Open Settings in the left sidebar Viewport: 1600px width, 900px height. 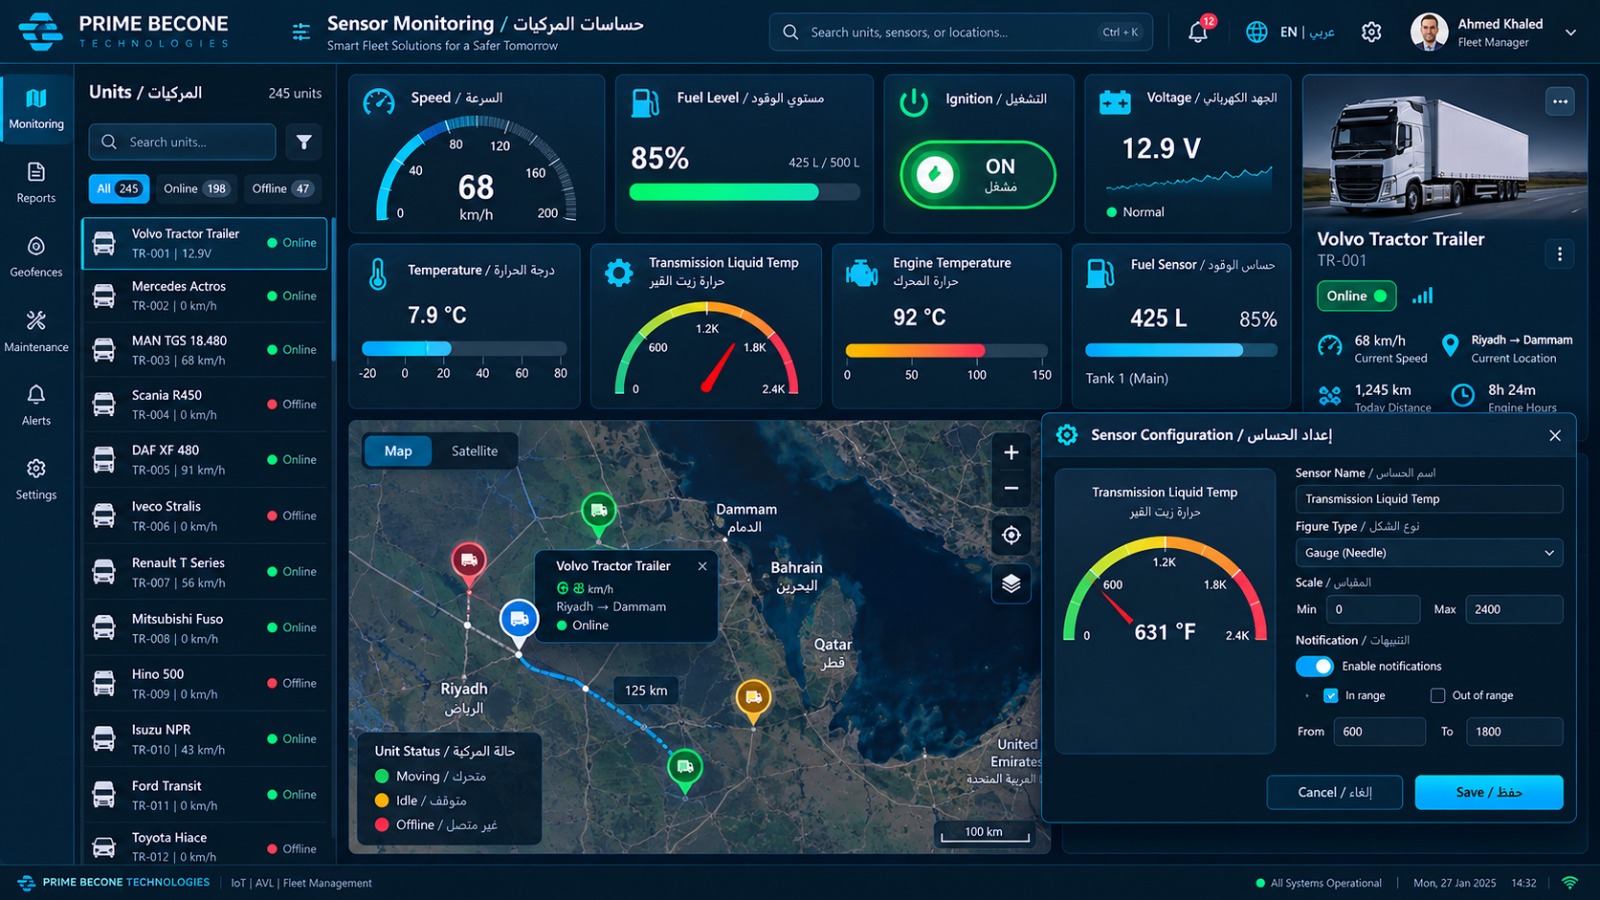click(36, 479)
